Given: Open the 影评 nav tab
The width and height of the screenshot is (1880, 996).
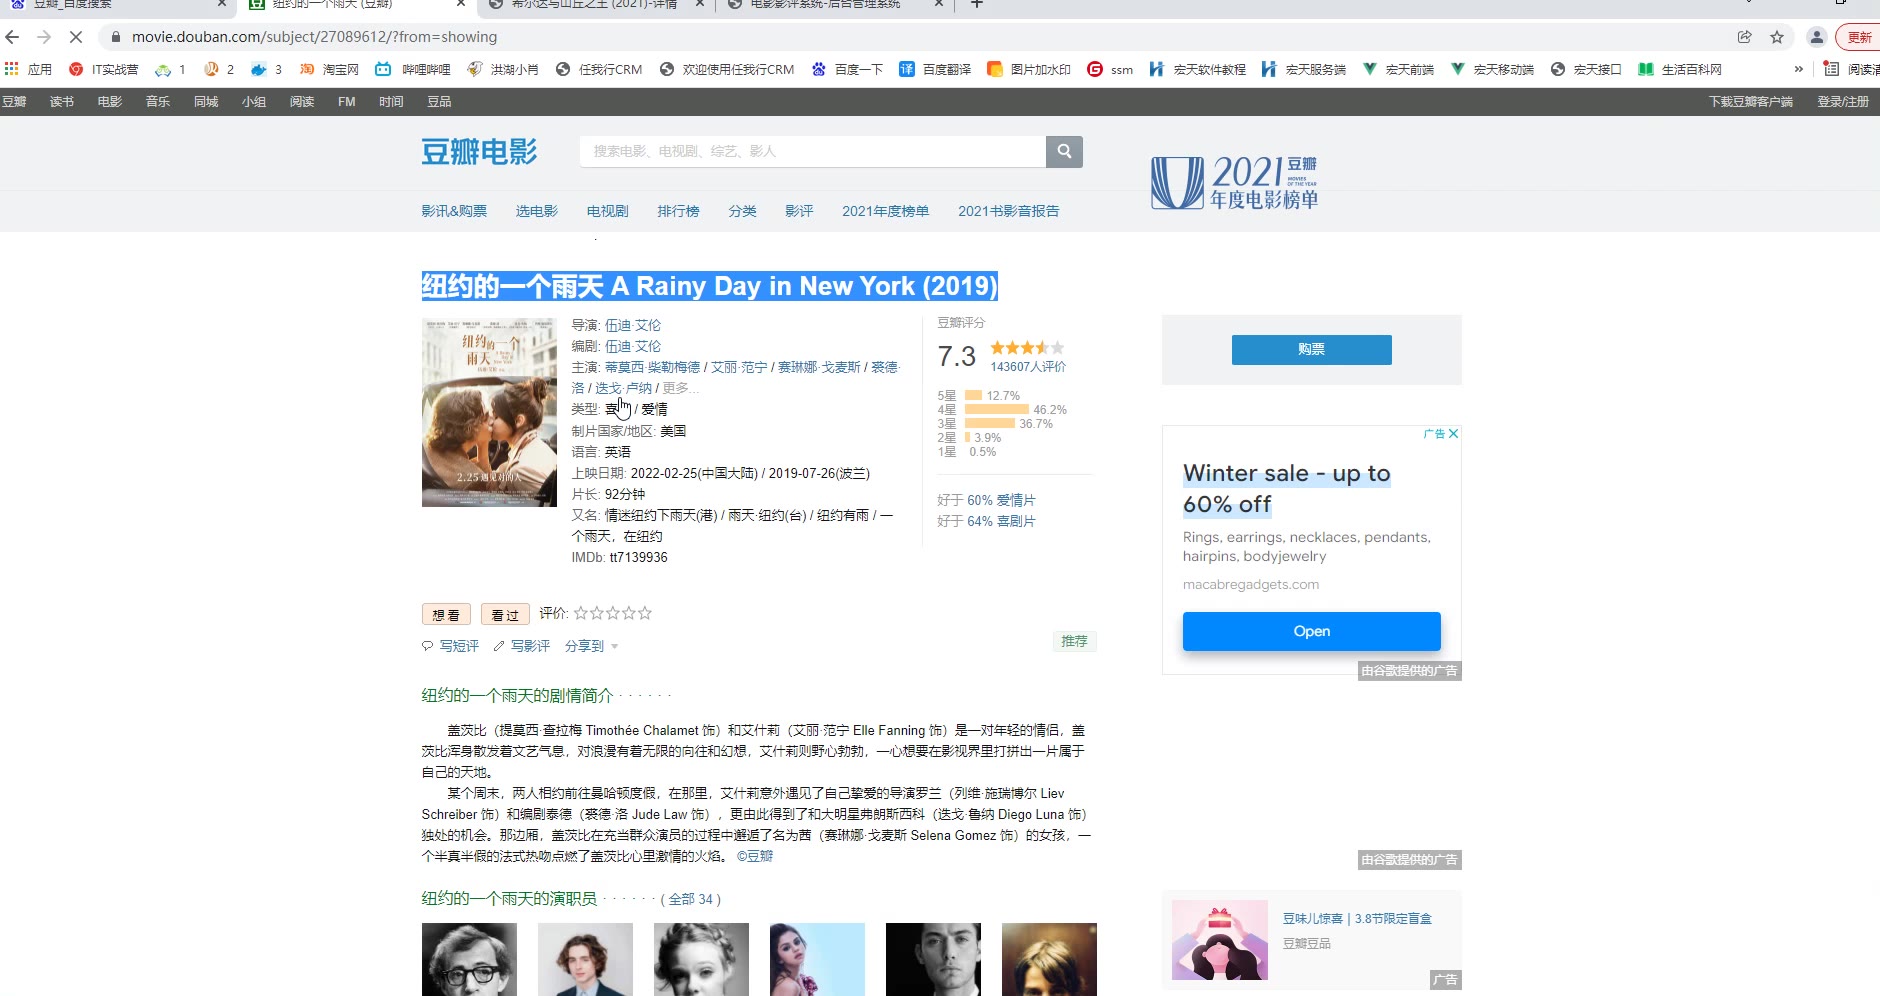Looking at the screenshot, I should click(x=799, y=211).
